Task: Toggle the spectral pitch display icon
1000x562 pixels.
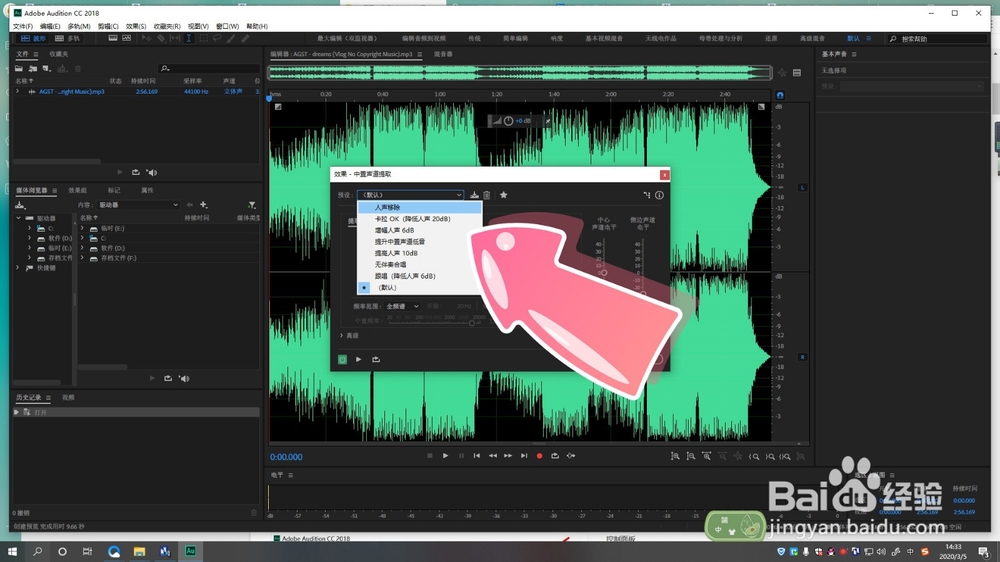Action: click(126, 38)
